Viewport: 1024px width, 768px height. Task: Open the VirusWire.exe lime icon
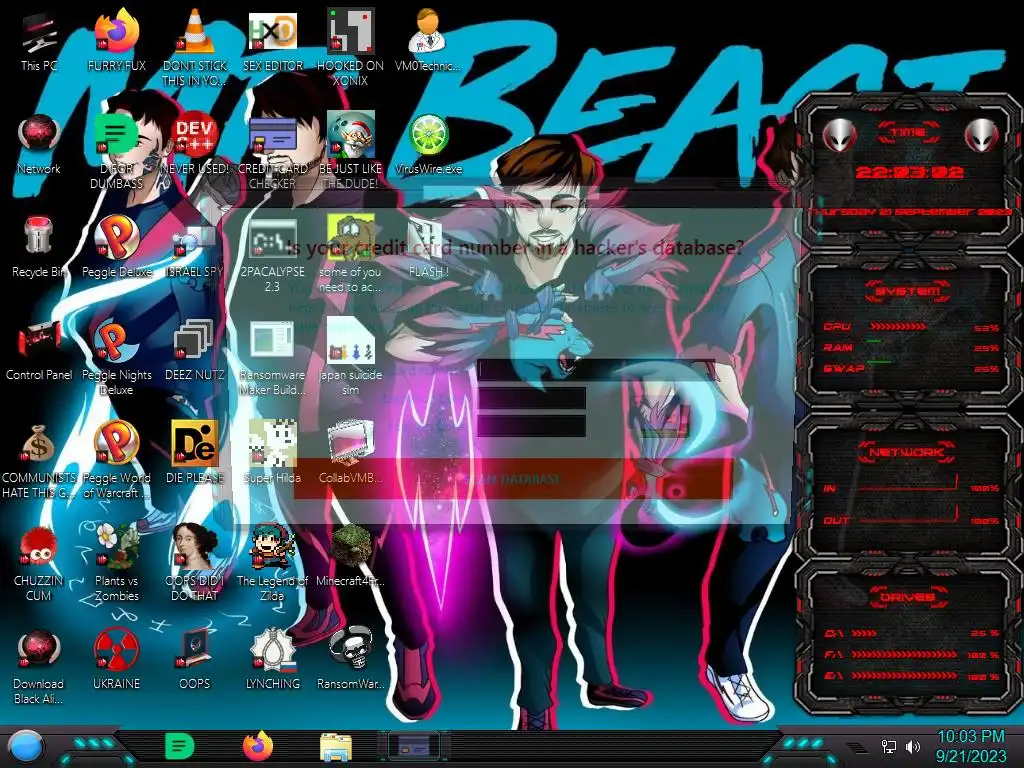(428, 145)
